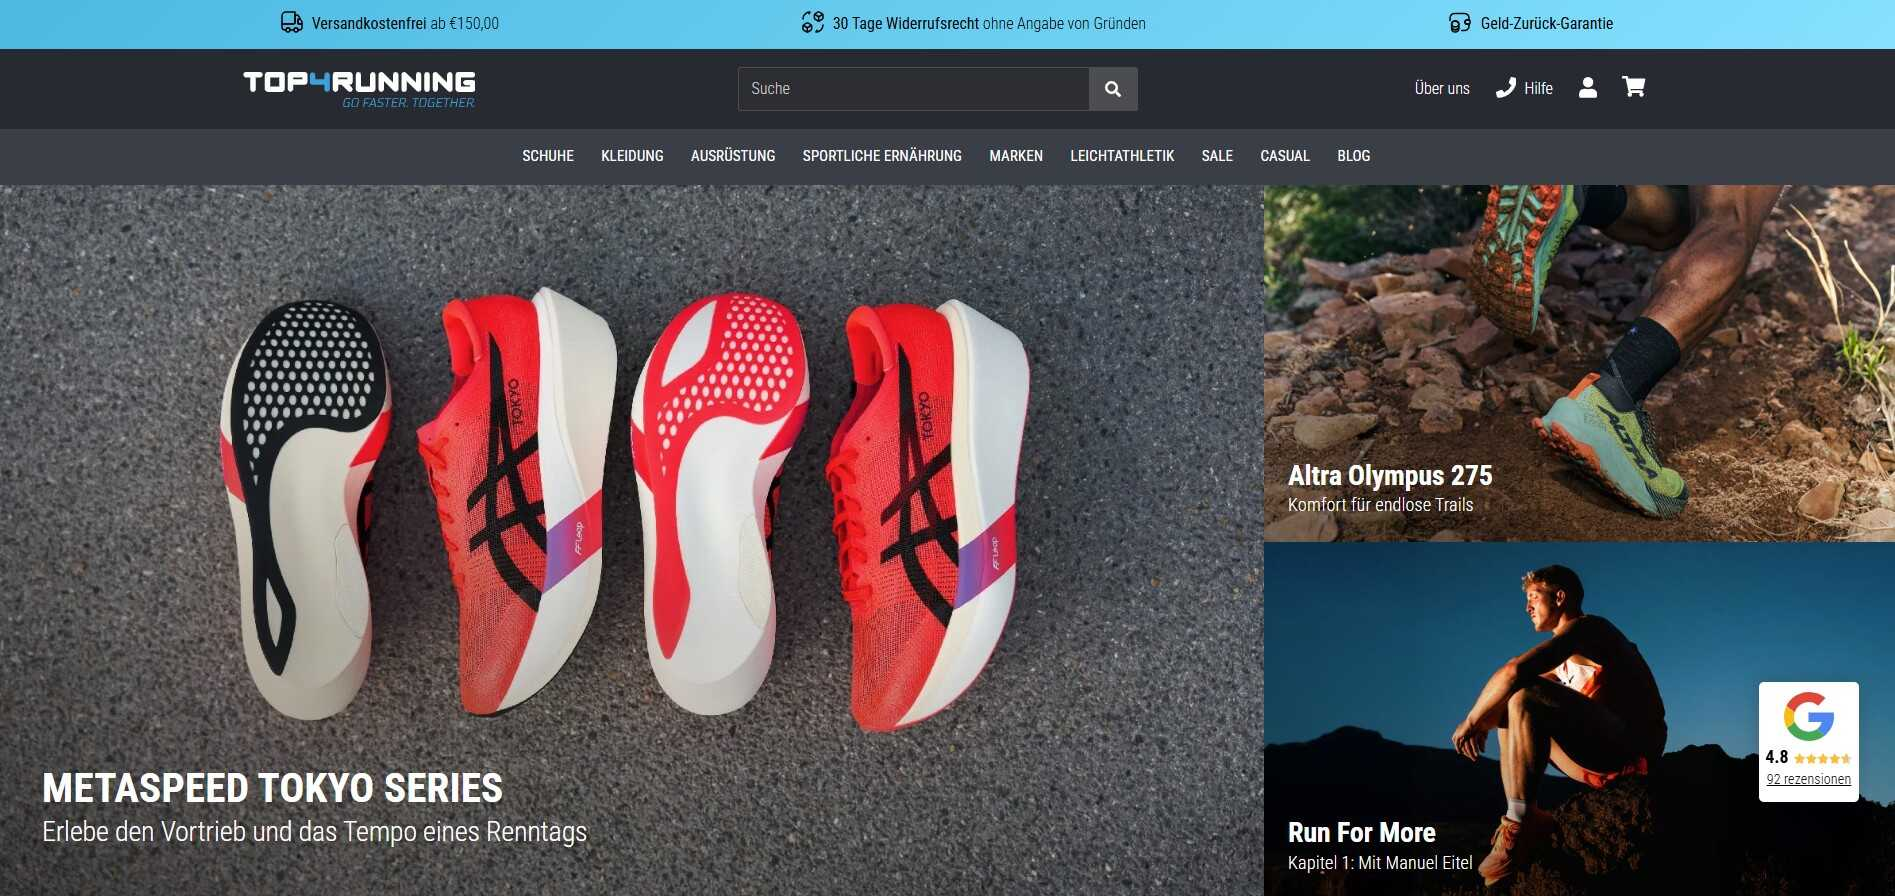Click 'Erlebe den Vortrieb' hero subtitle
The height and width of the screenshot is (896, 1895).
tap(314, 832)
